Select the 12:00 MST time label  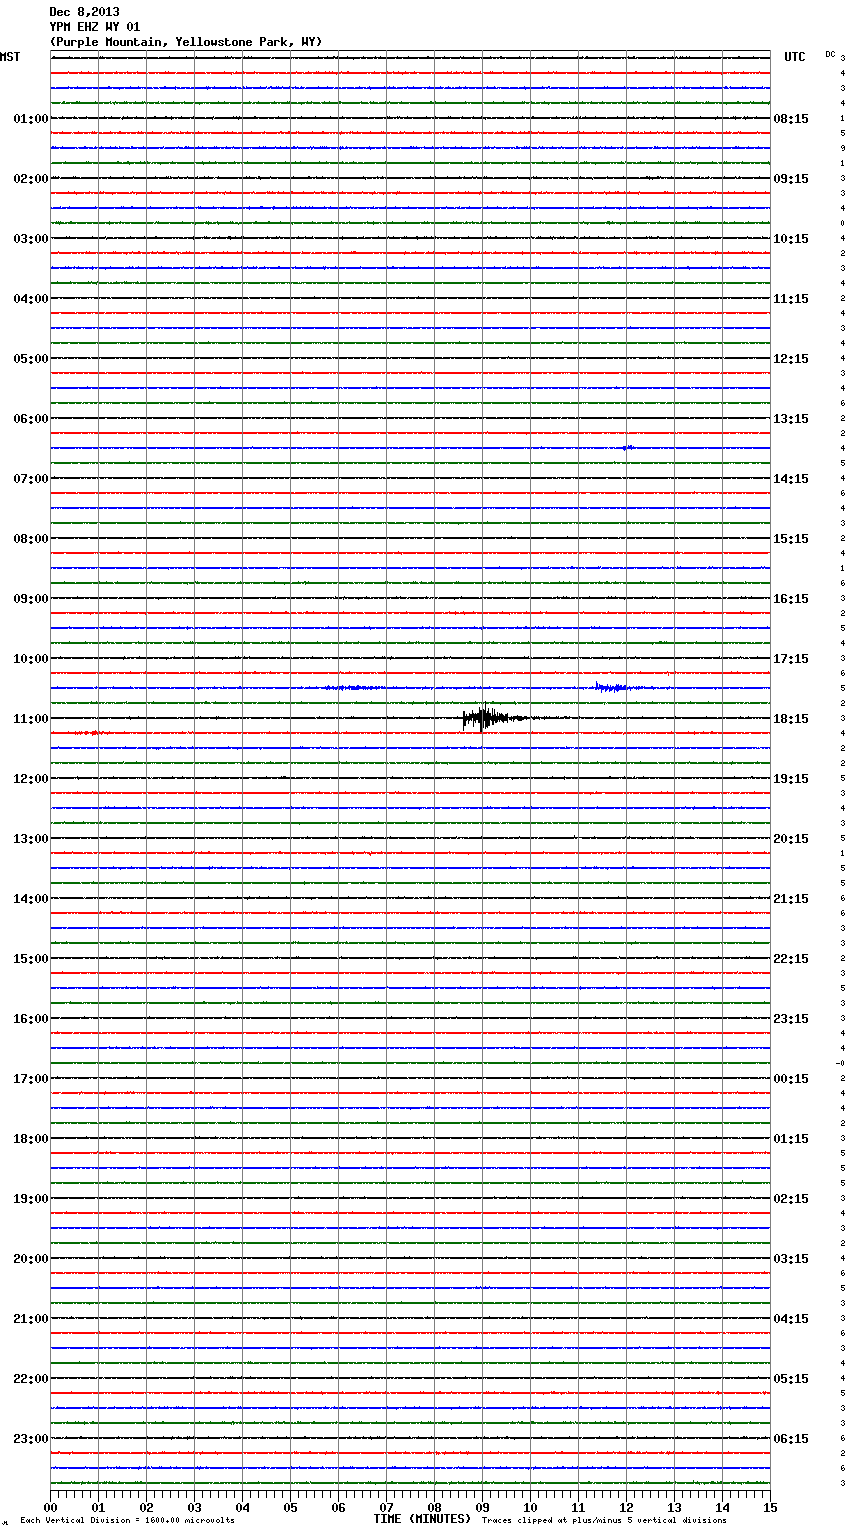[x=31, y=779]
